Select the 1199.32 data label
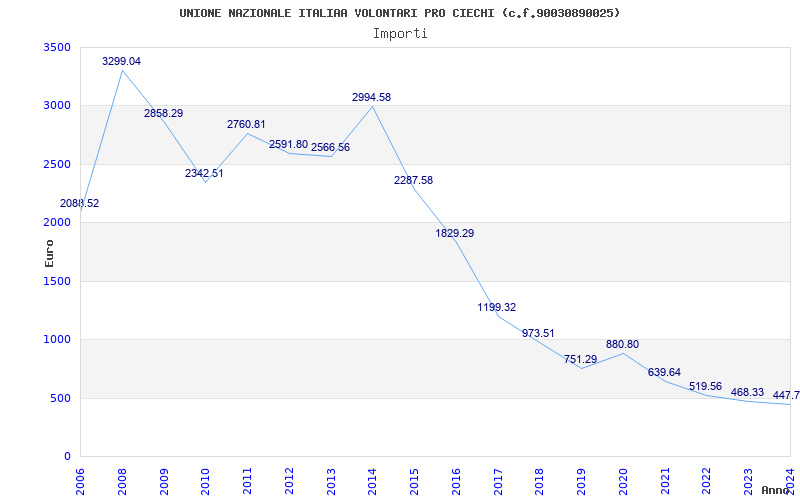The width and height of the screenshot is (800, 500). coord(496,307)
